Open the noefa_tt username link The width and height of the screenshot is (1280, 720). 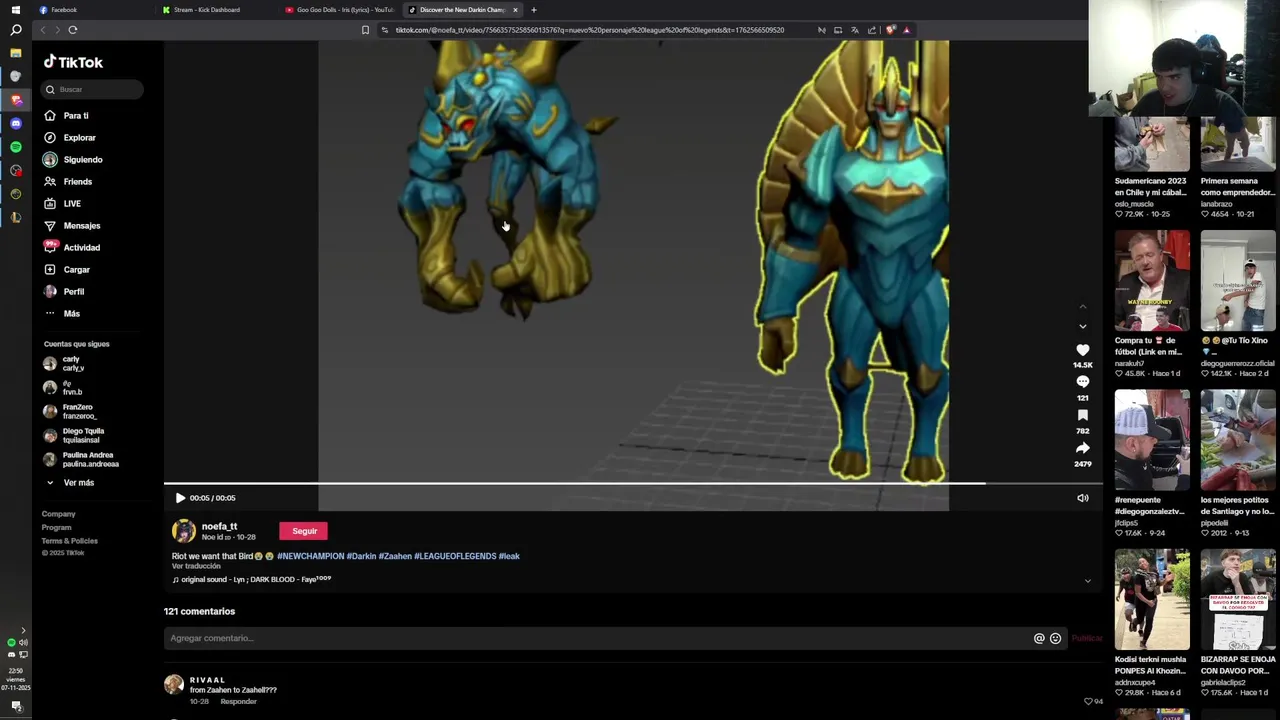[x=219, y=526]
